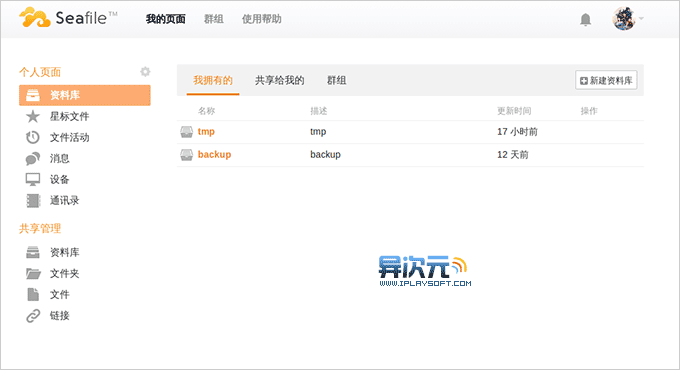Click the chain link icon for 链接

33,316
